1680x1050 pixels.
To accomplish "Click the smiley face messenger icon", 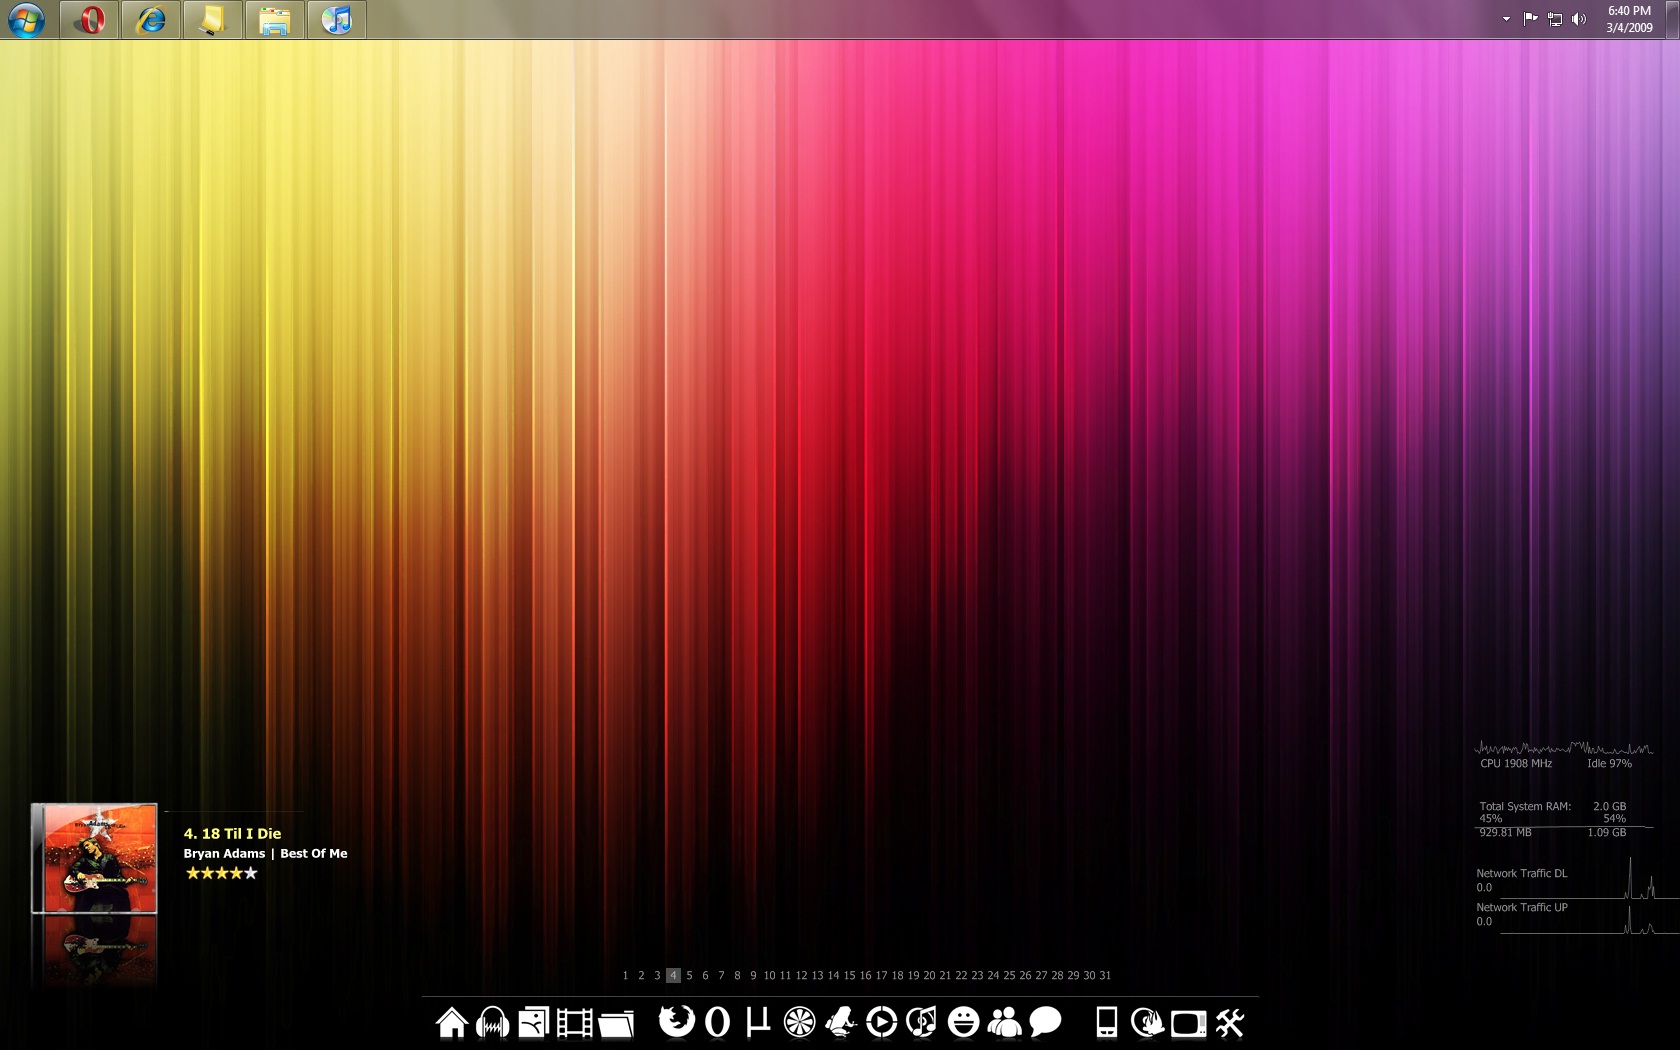I will (963, 1021).
